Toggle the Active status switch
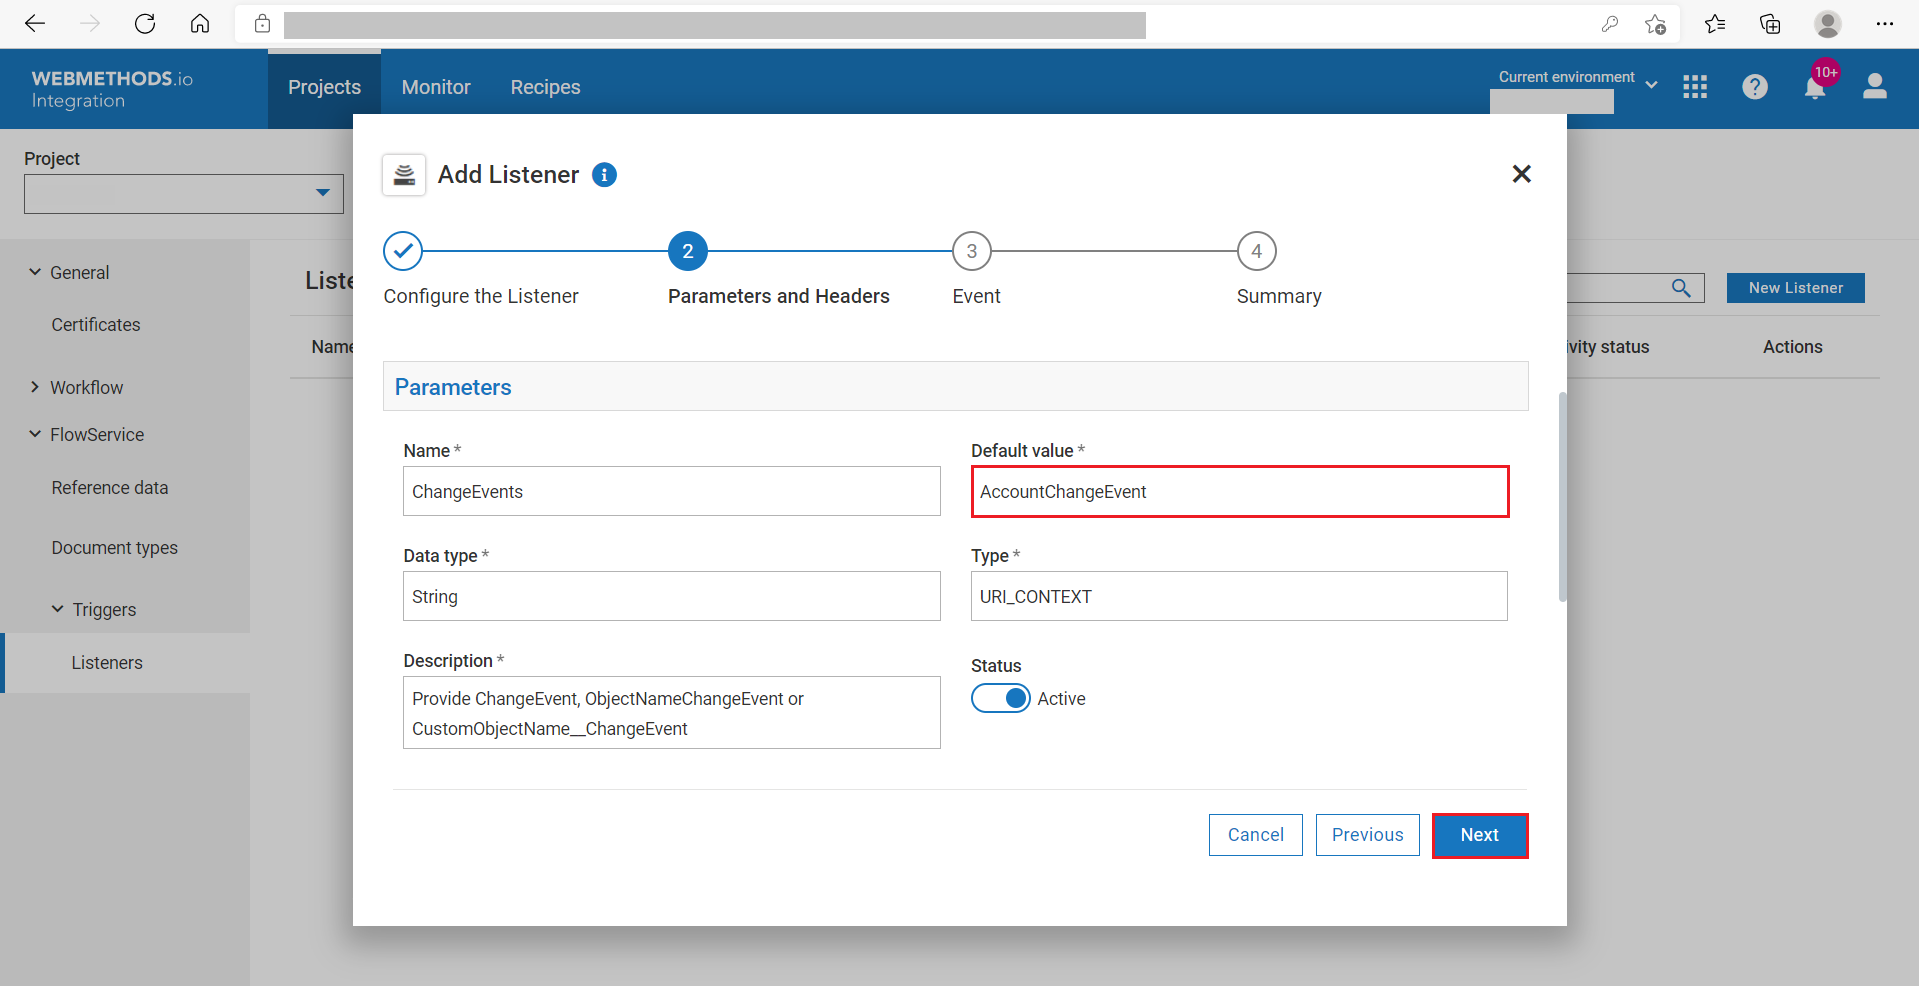1919x986 pixels. coord(1000,698)
